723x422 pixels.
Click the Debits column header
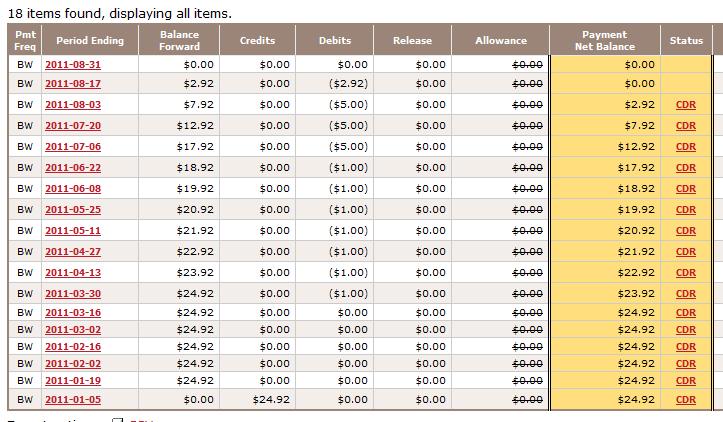point(335,41)
